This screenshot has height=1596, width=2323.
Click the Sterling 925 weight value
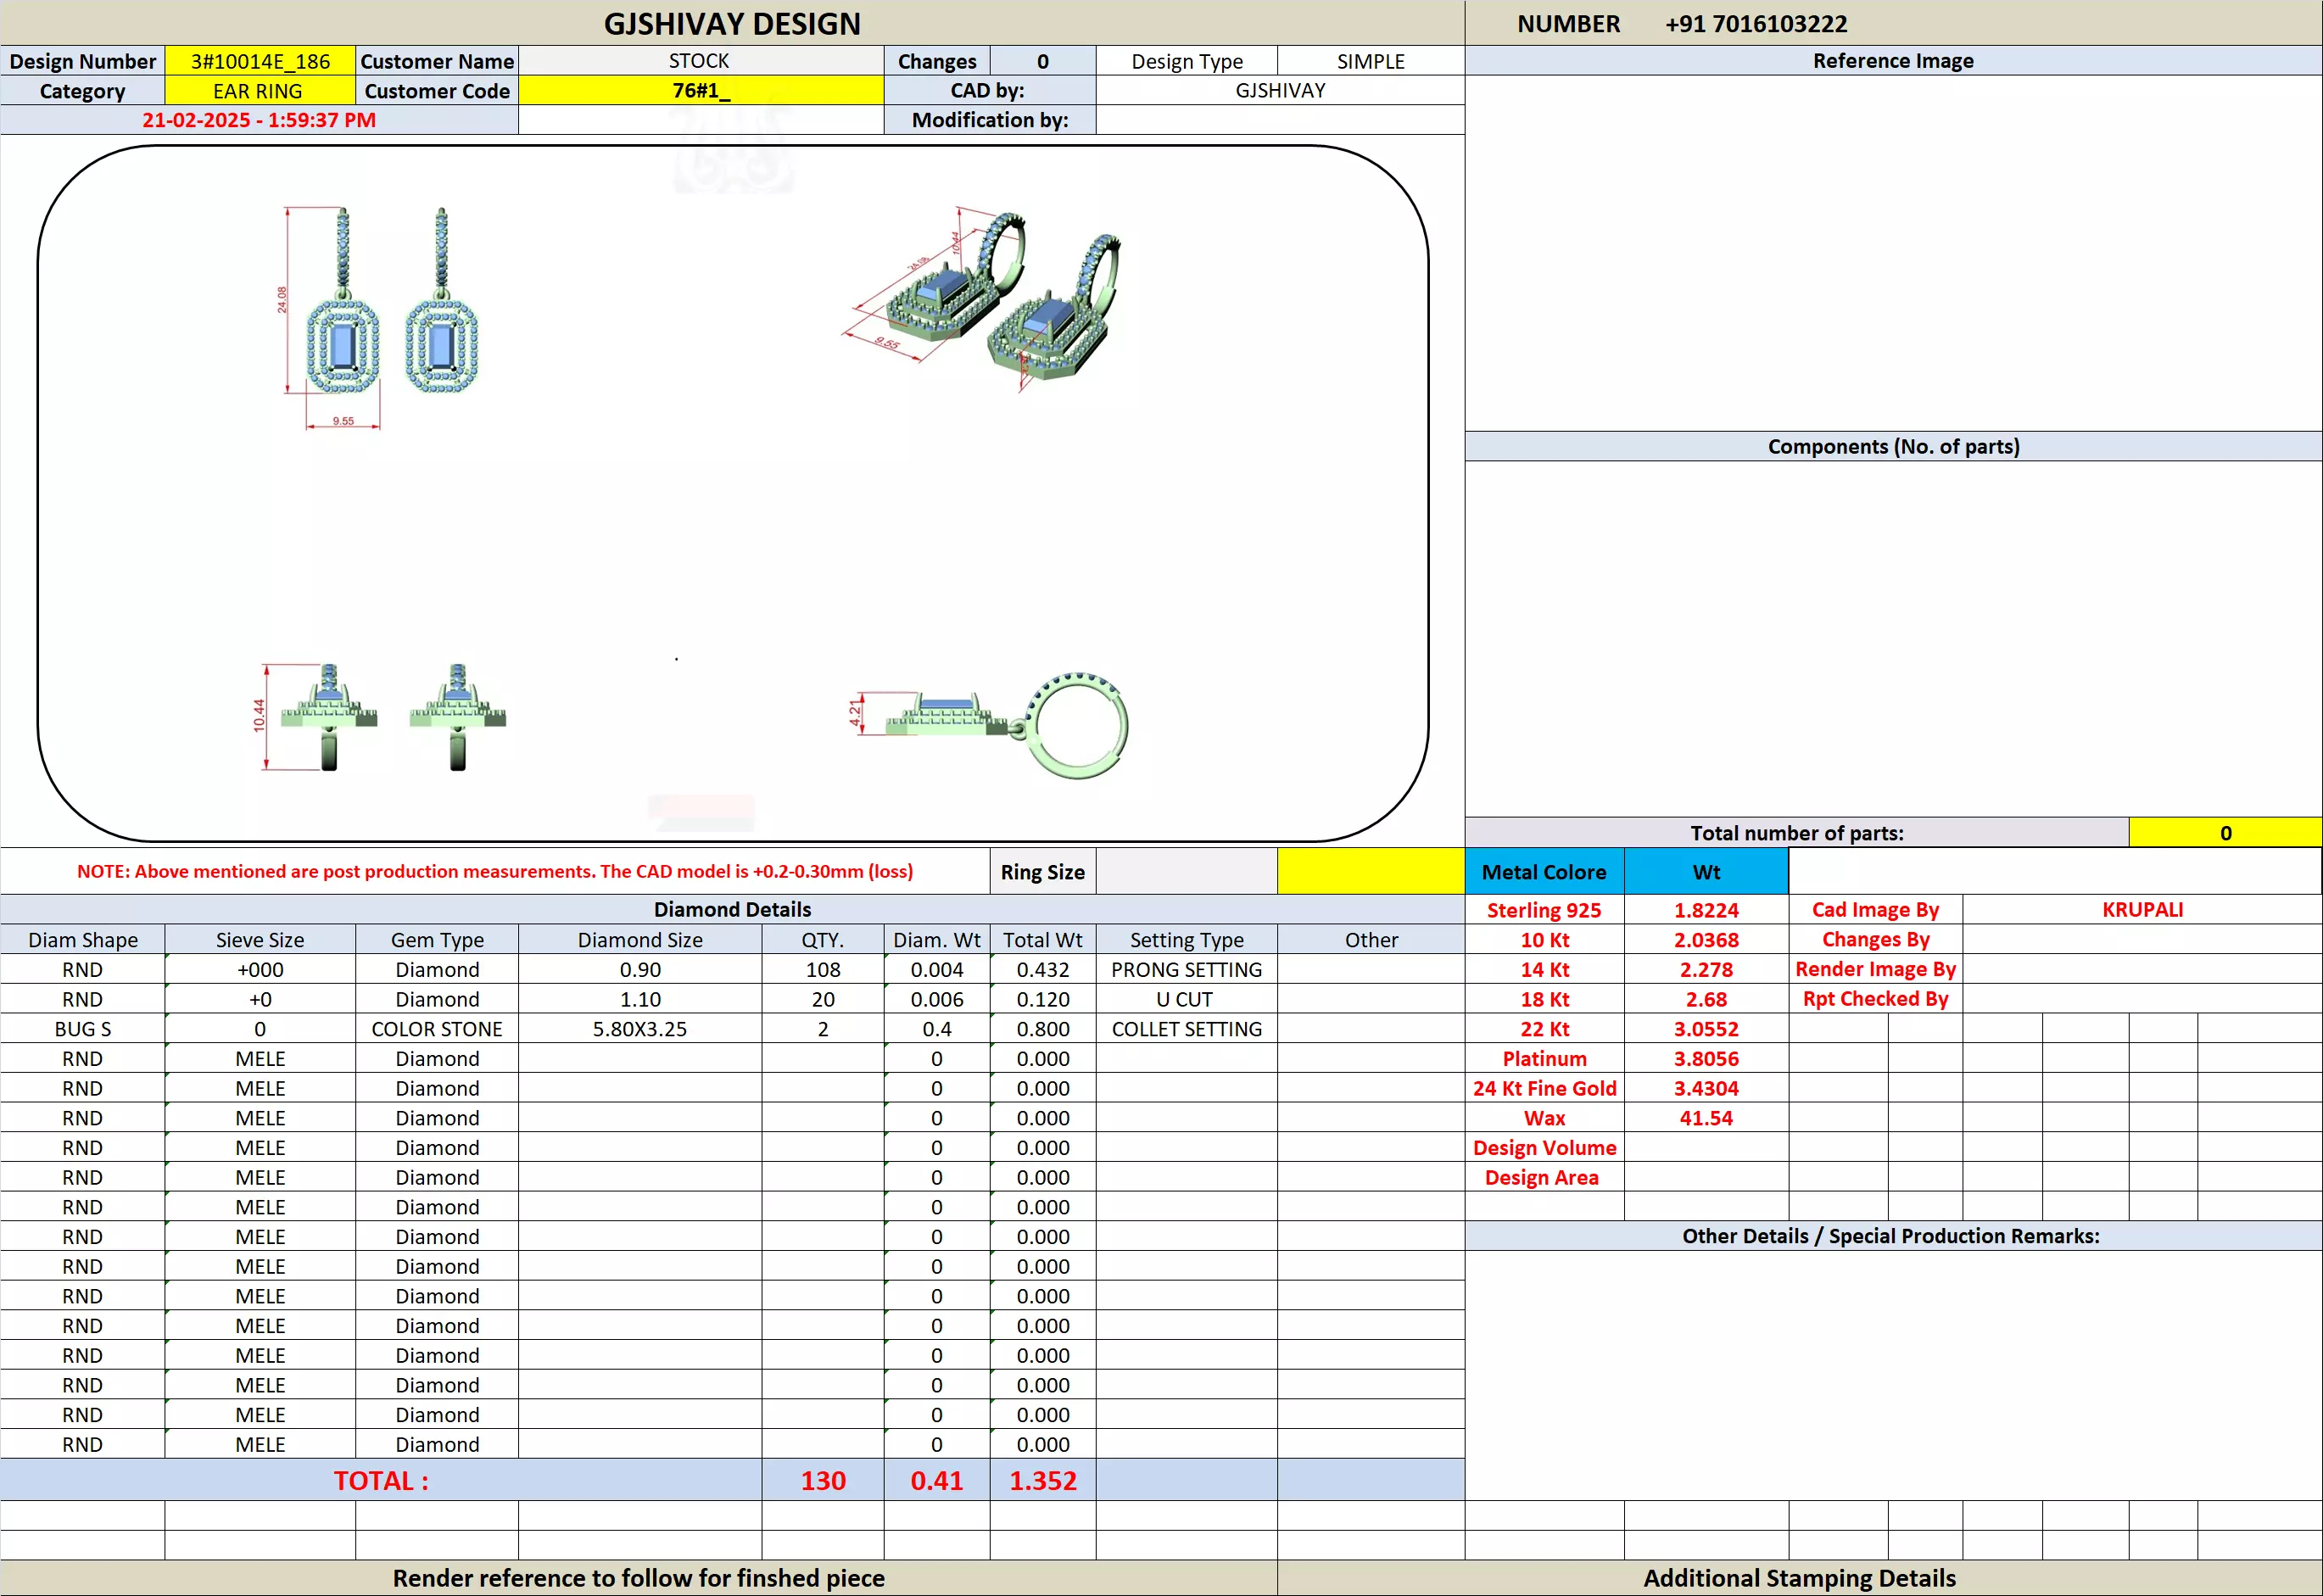click(x=1706, y=910)
